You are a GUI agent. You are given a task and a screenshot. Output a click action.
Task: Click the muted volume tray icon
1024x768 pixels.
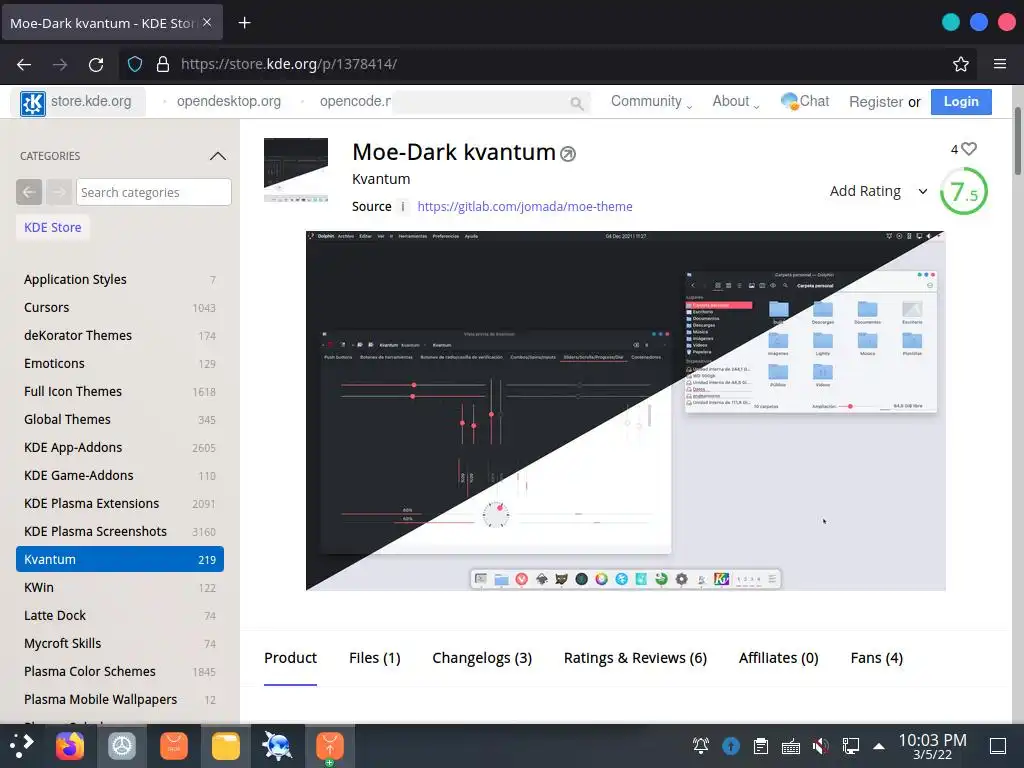820,745
